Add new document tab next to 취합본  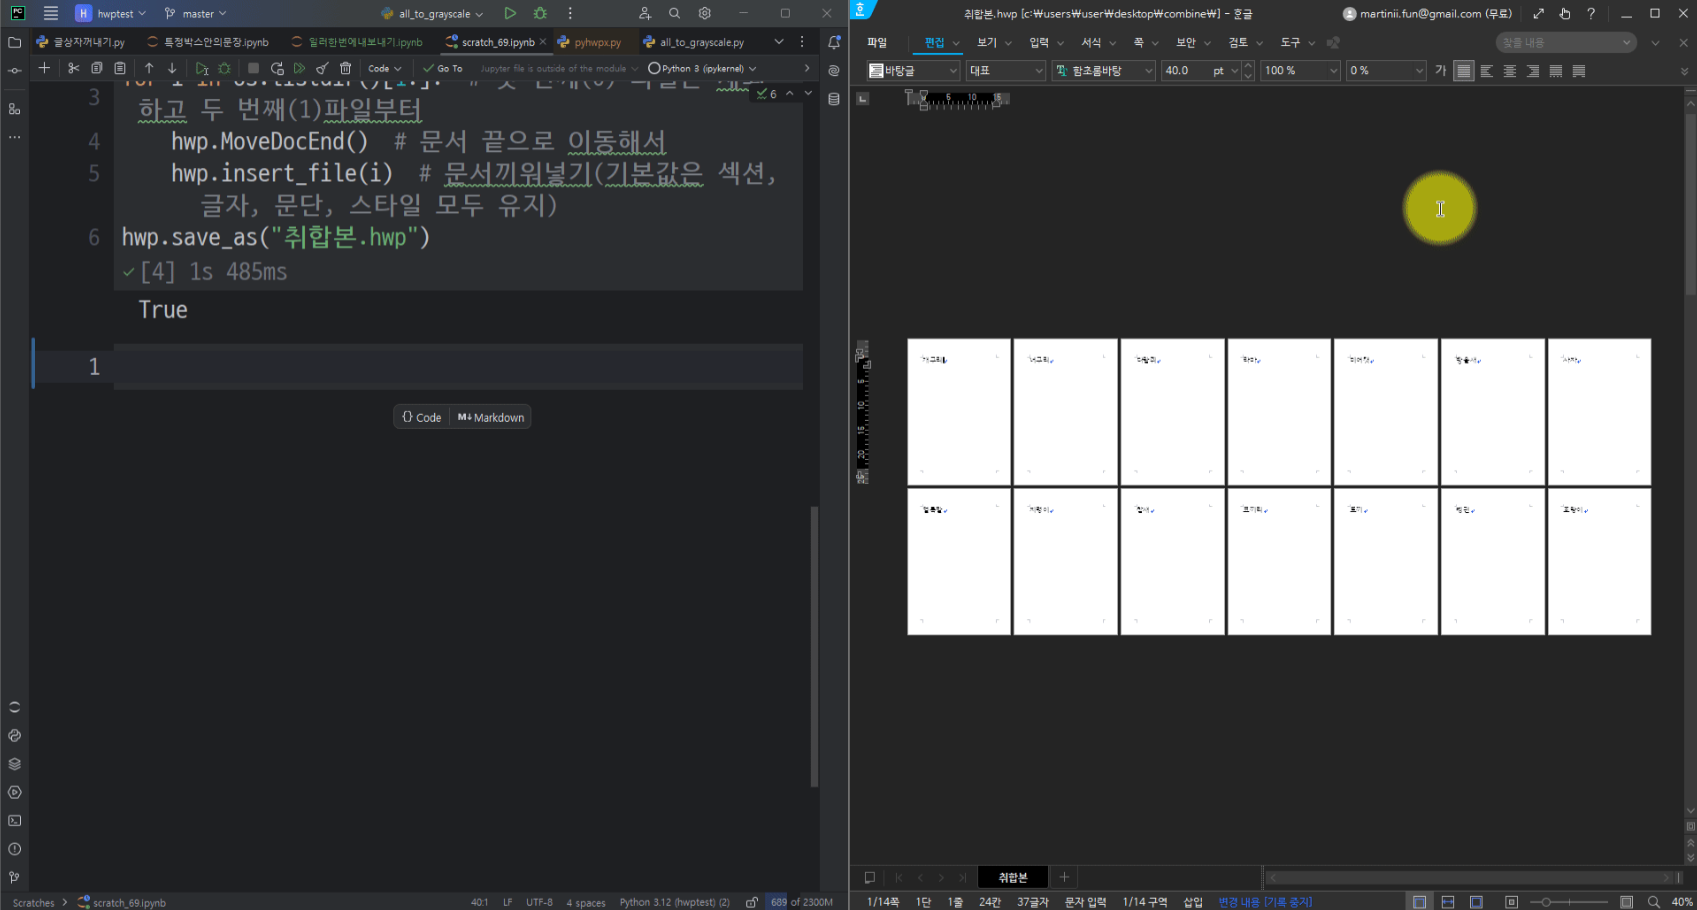[x=1064, y=877]
